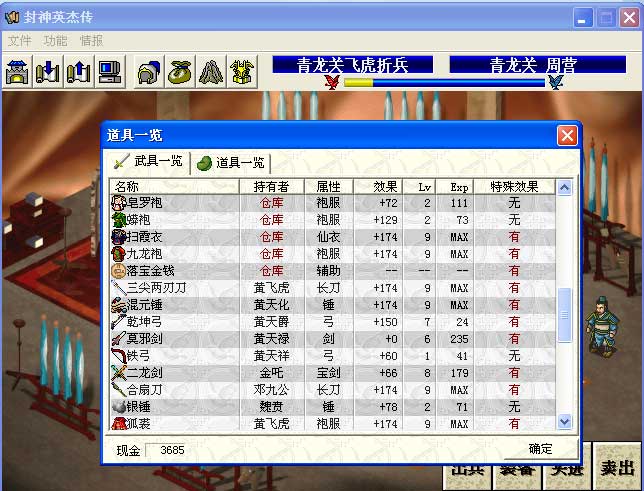Click the soldier character in the room

[x=602, y=326]
